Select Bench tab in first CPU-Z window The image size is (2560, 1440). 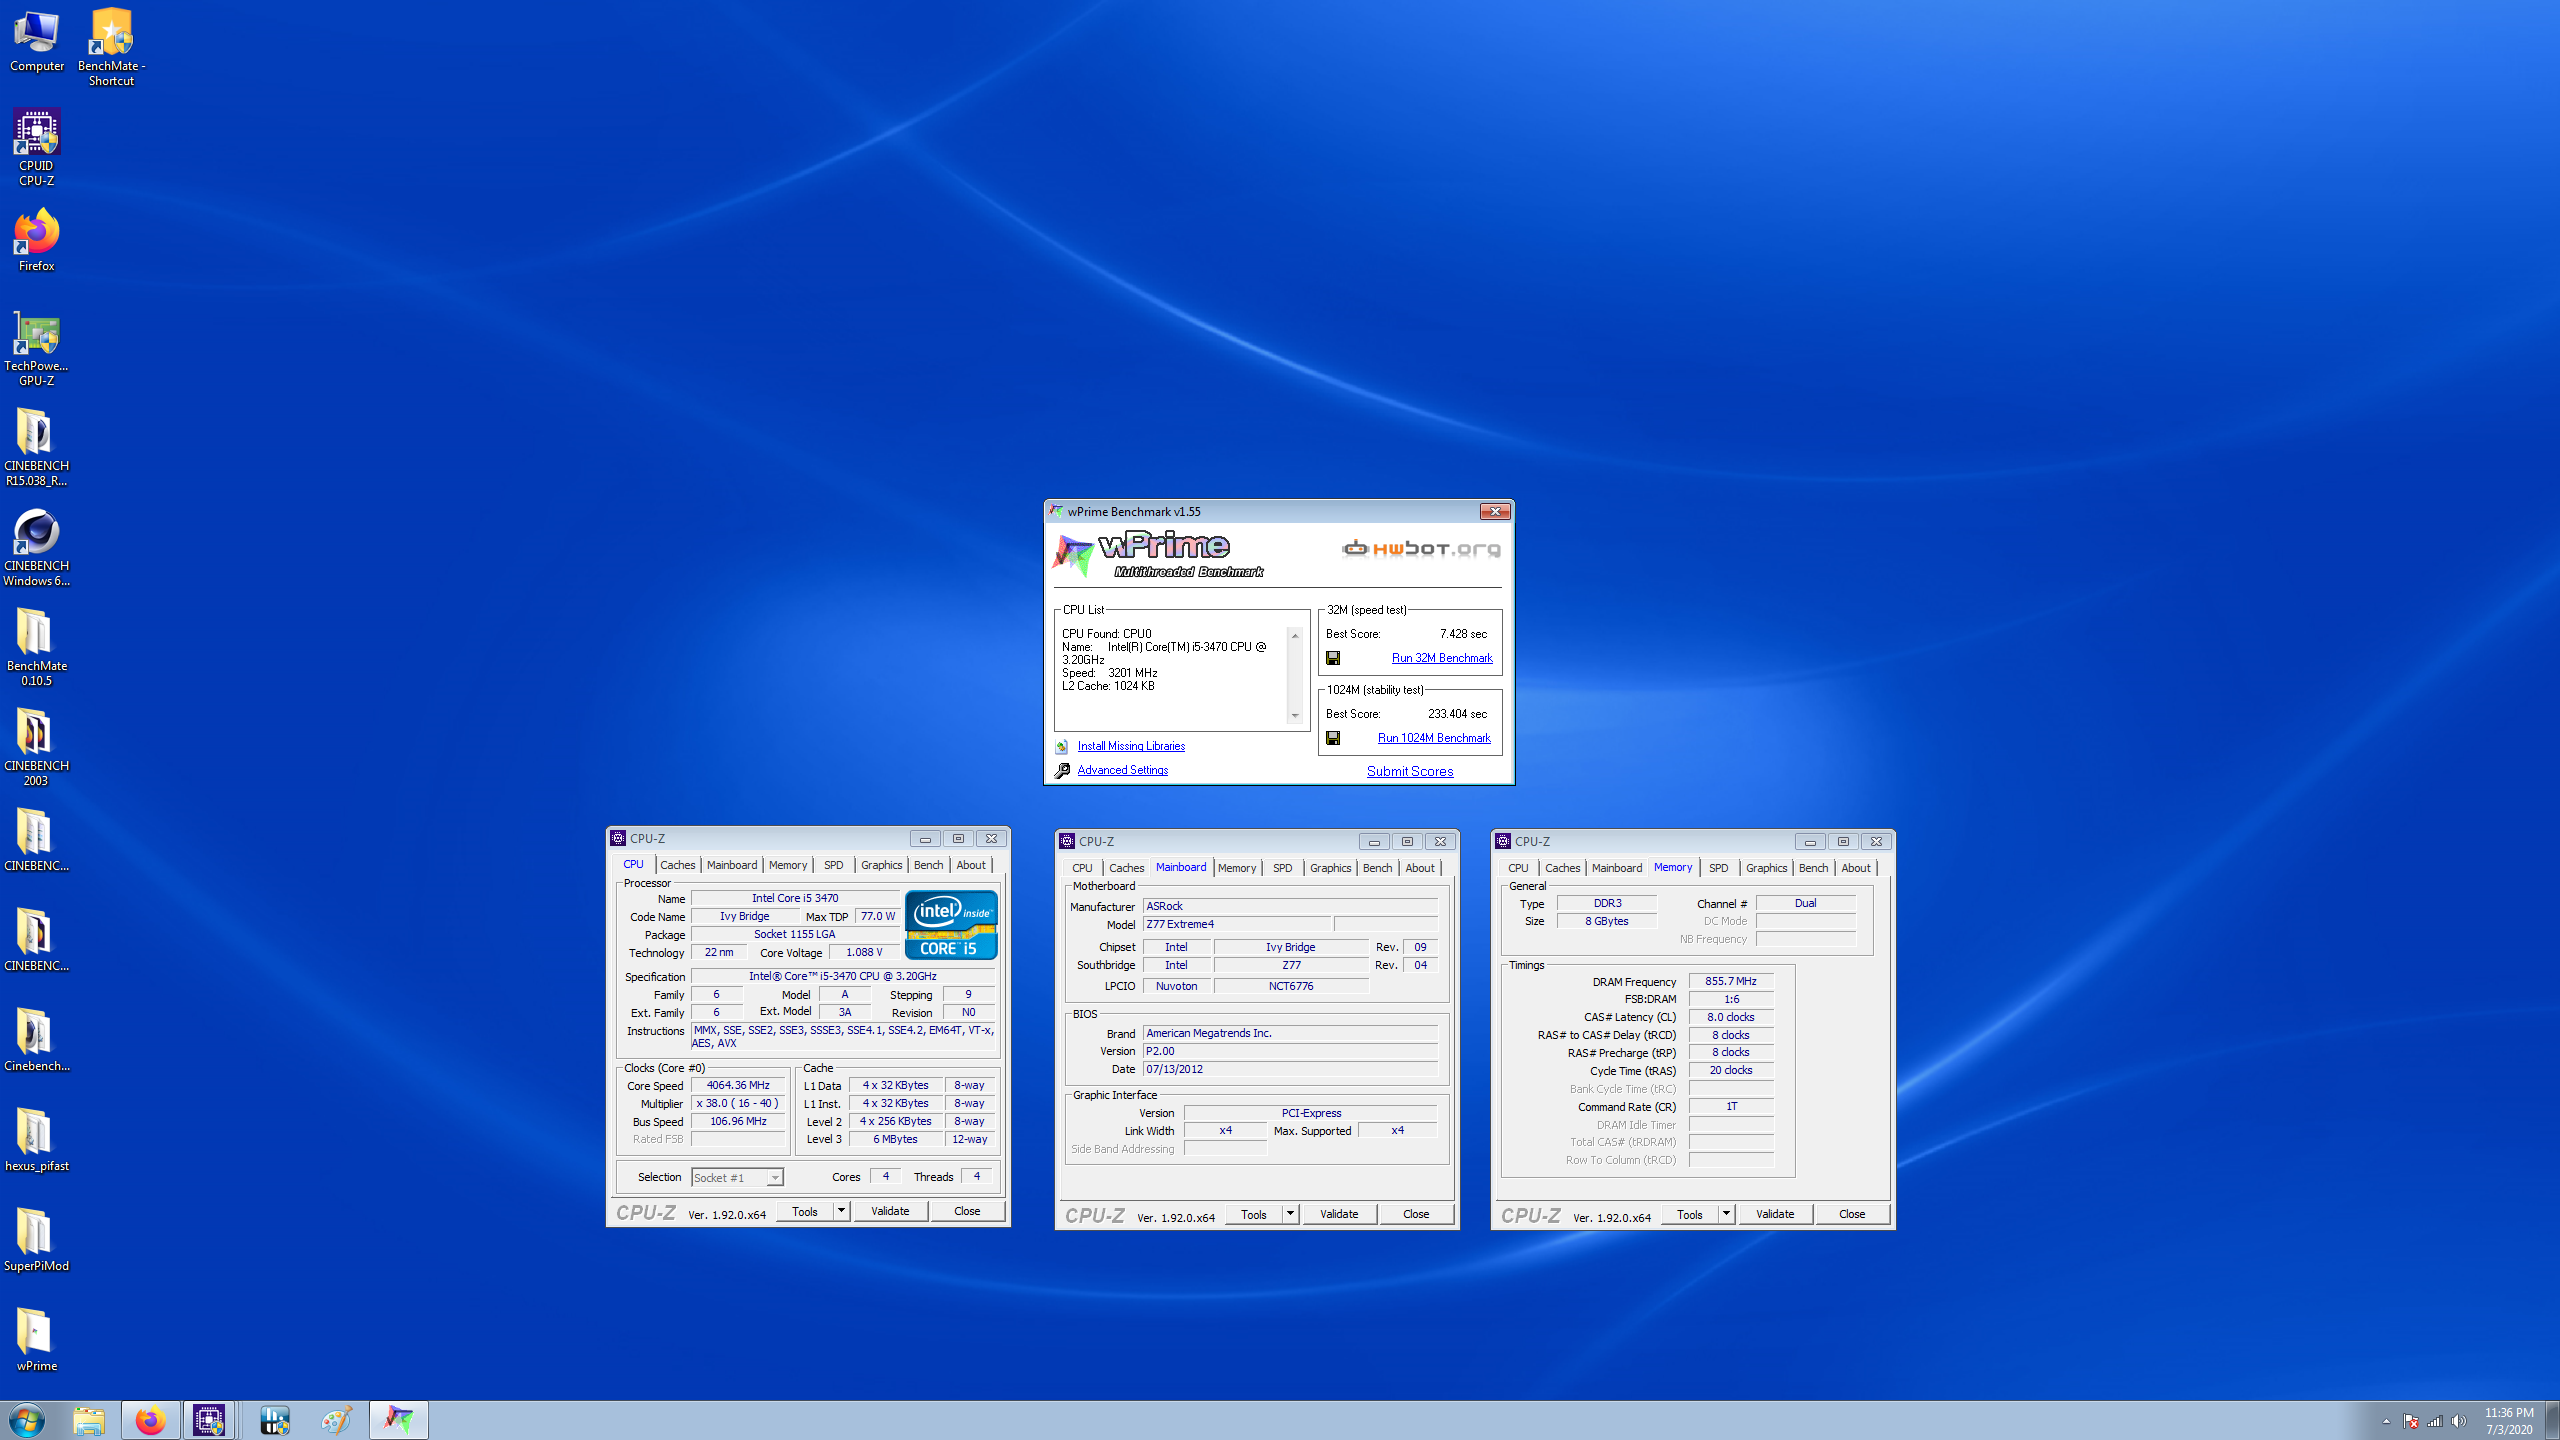pyautogui.click(x=928, y=865)
